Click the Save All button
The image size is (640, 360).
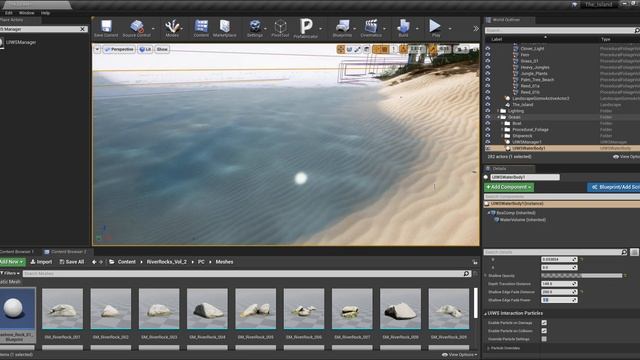tap(72, 262)
